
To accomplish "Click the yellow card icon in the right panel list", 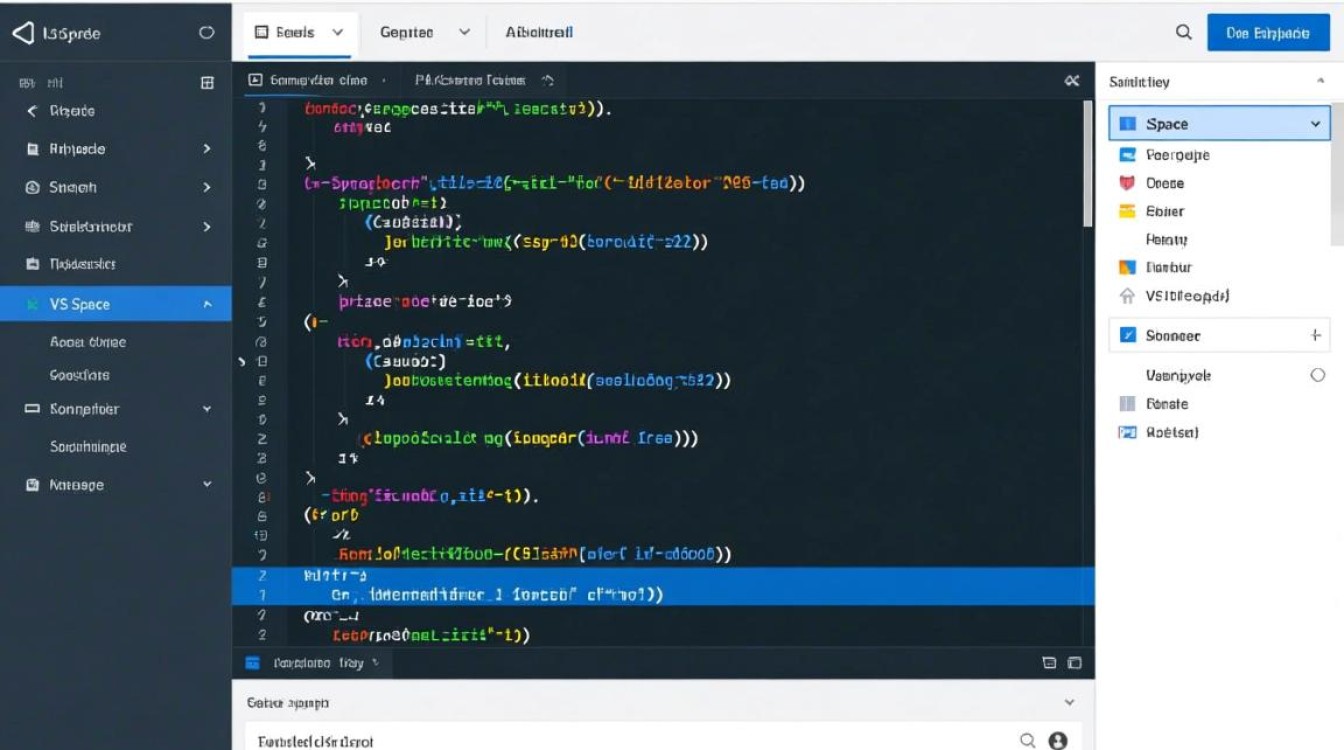I will pyautogui.click(x=1127, y=211).
